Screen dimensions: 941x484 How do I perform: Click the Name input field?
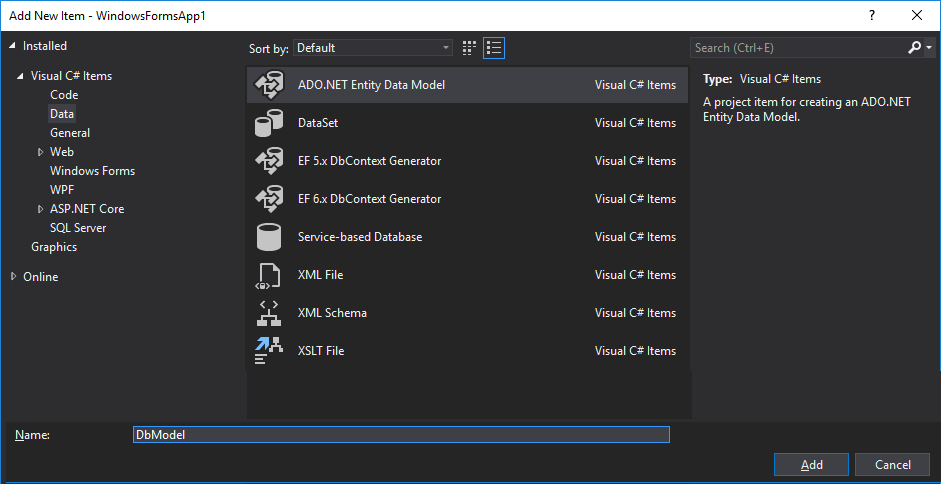[400, 435]
